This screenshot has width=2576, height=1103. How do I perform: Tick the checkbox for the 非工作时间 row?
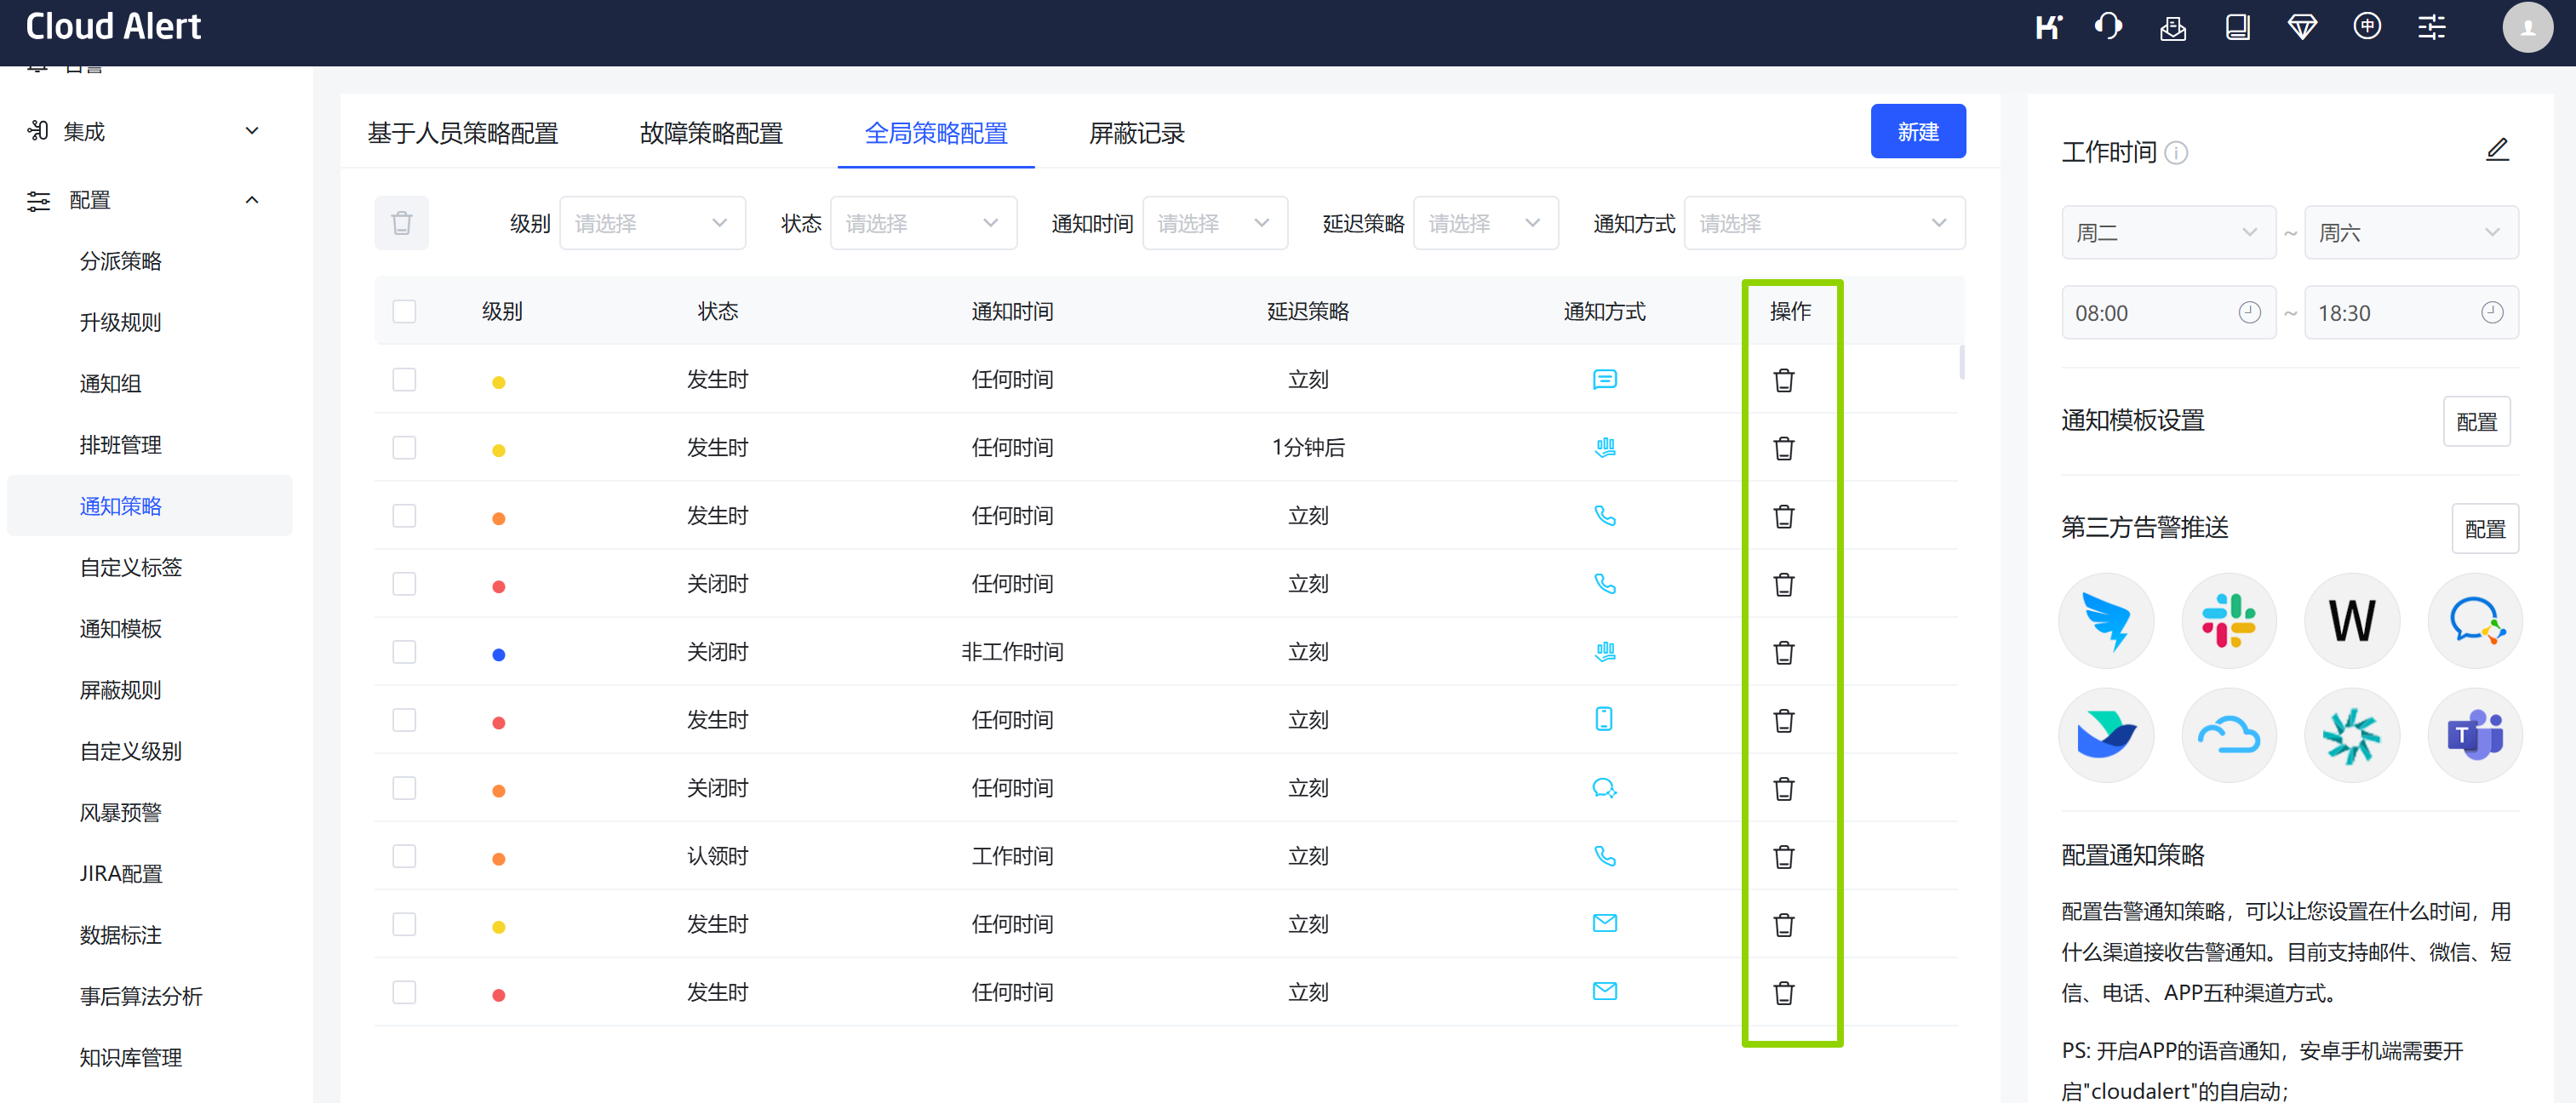point(404,652)
